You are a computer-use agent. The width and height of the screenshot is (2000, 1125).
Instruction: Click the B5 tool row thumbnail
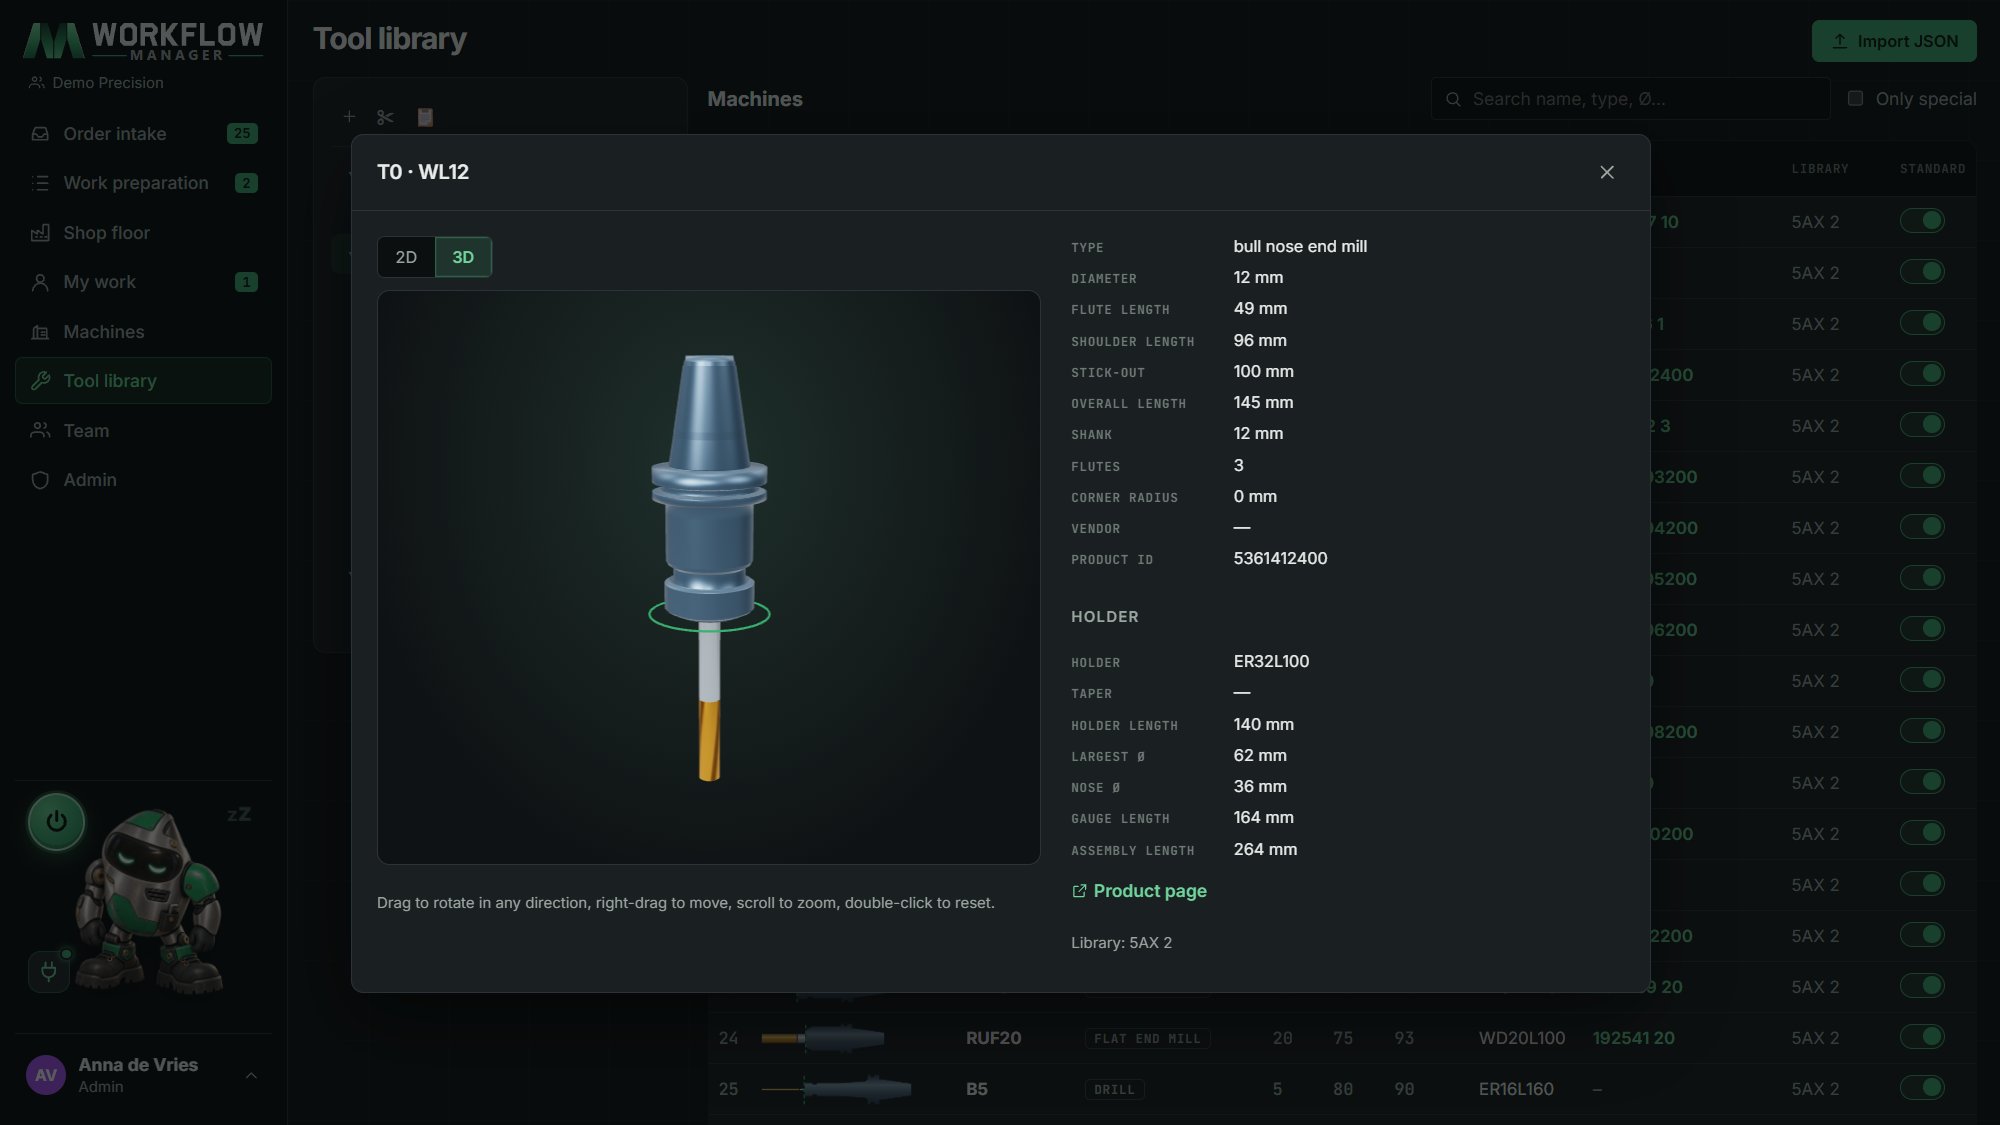[x=836, y=1088]
